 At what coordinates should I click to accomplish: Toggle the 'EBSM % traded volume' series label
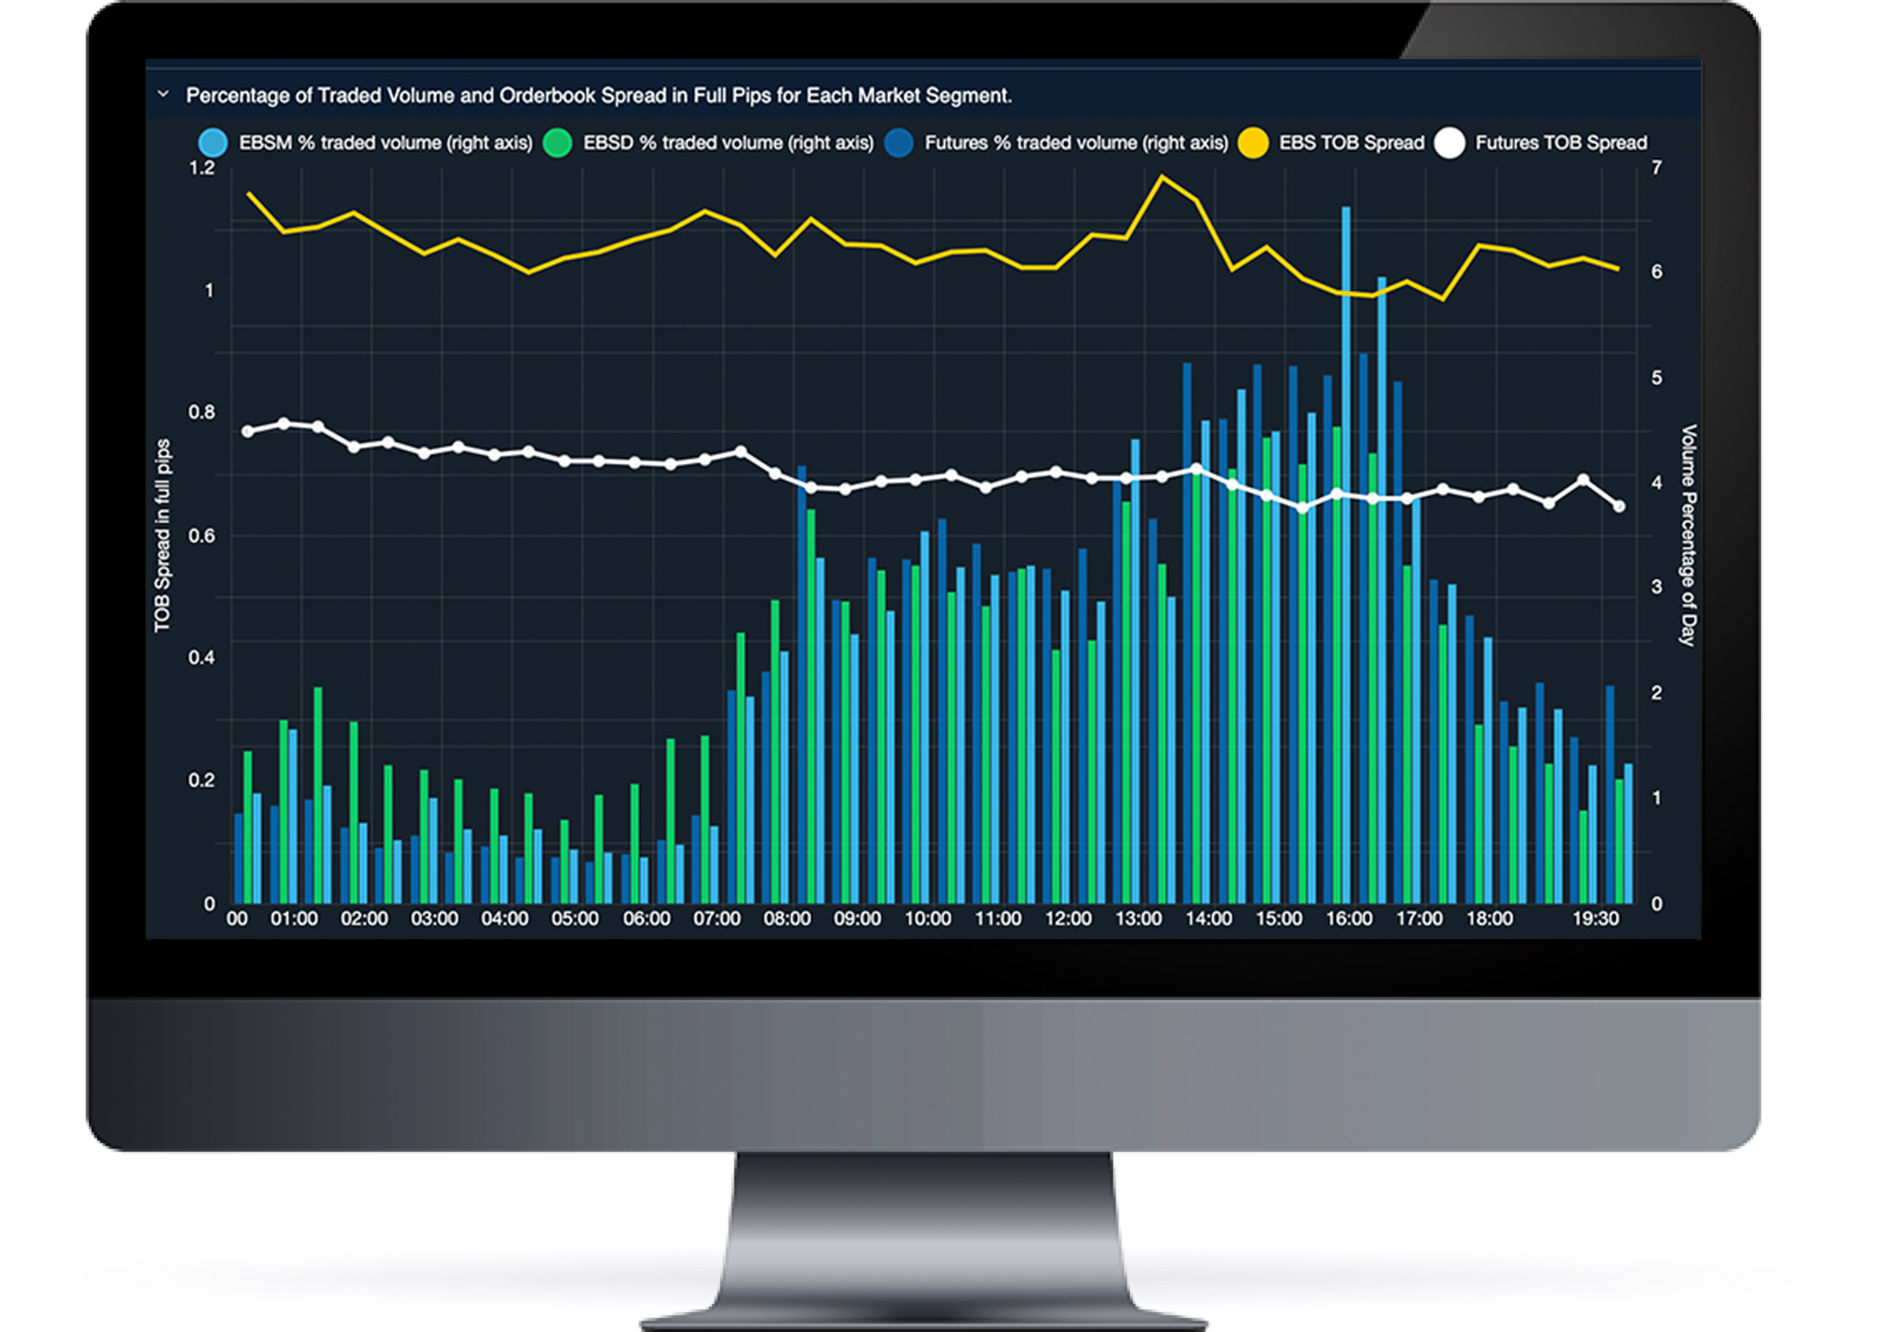point(385,143)
